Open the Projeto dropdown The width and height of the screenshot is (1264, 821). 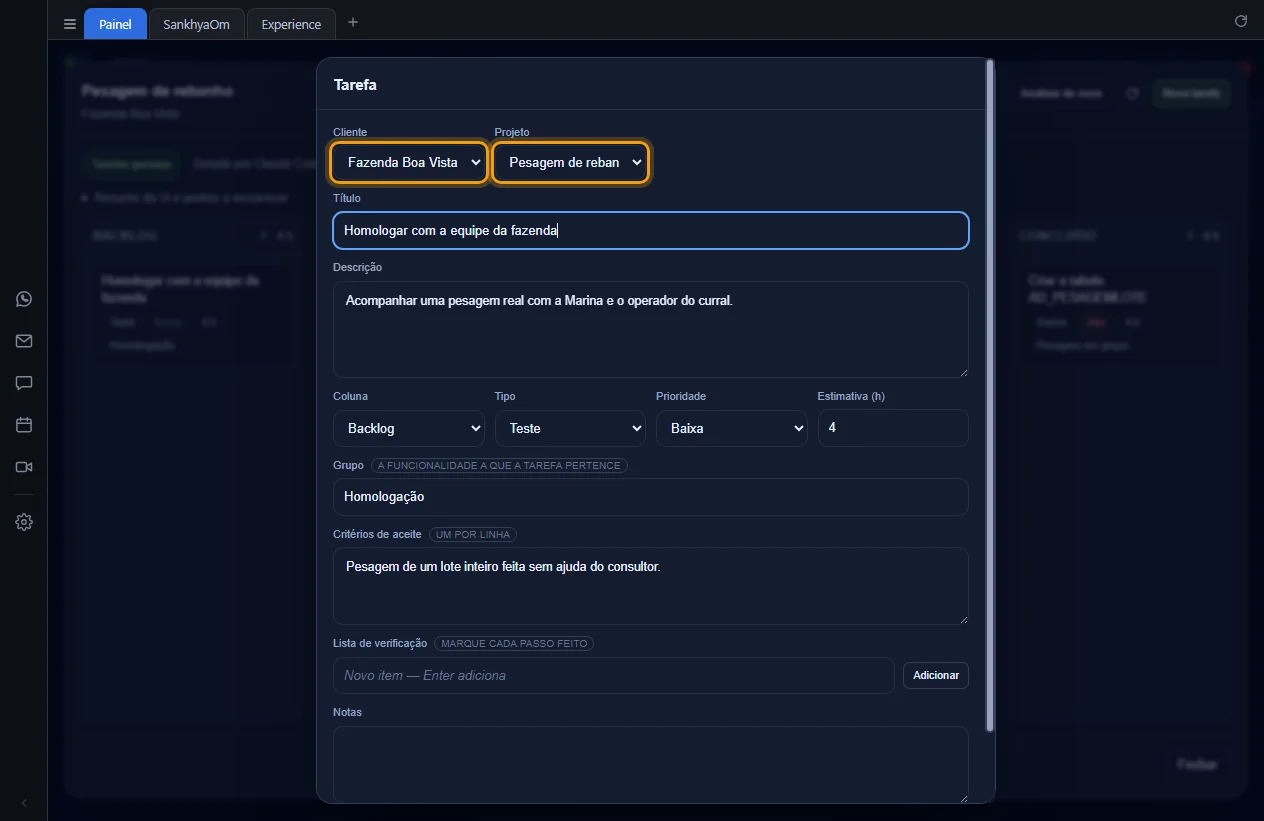(571, 162)
